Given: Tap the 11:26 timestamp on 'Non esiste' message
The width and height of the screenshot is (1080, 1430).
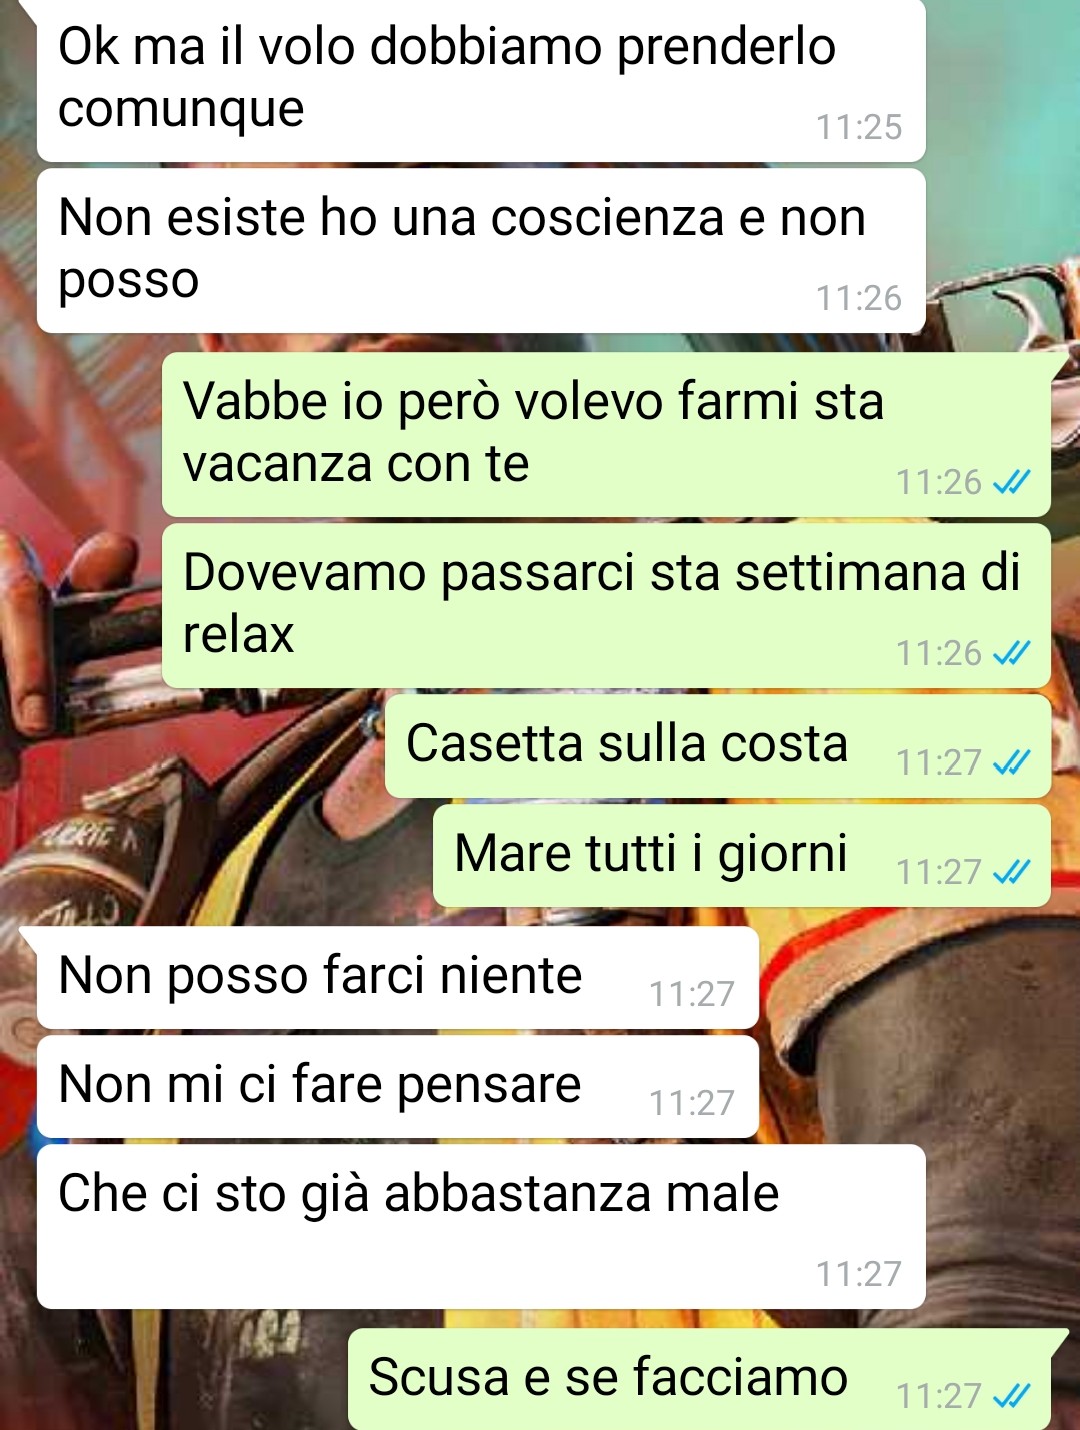Looking at the screenshot, I should (859, 298).
